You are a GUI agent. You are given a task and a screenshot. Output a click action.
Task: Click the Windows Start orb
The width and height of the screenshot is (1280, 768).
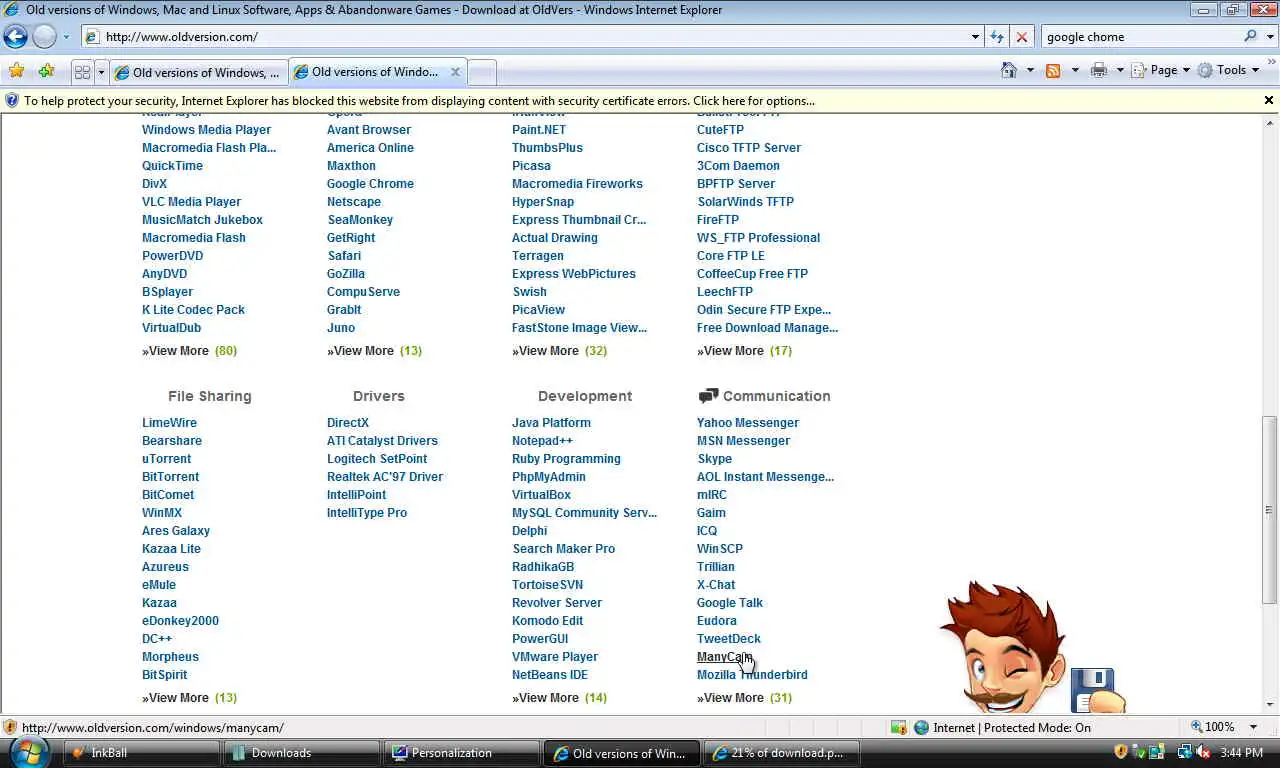pos(29,752)
